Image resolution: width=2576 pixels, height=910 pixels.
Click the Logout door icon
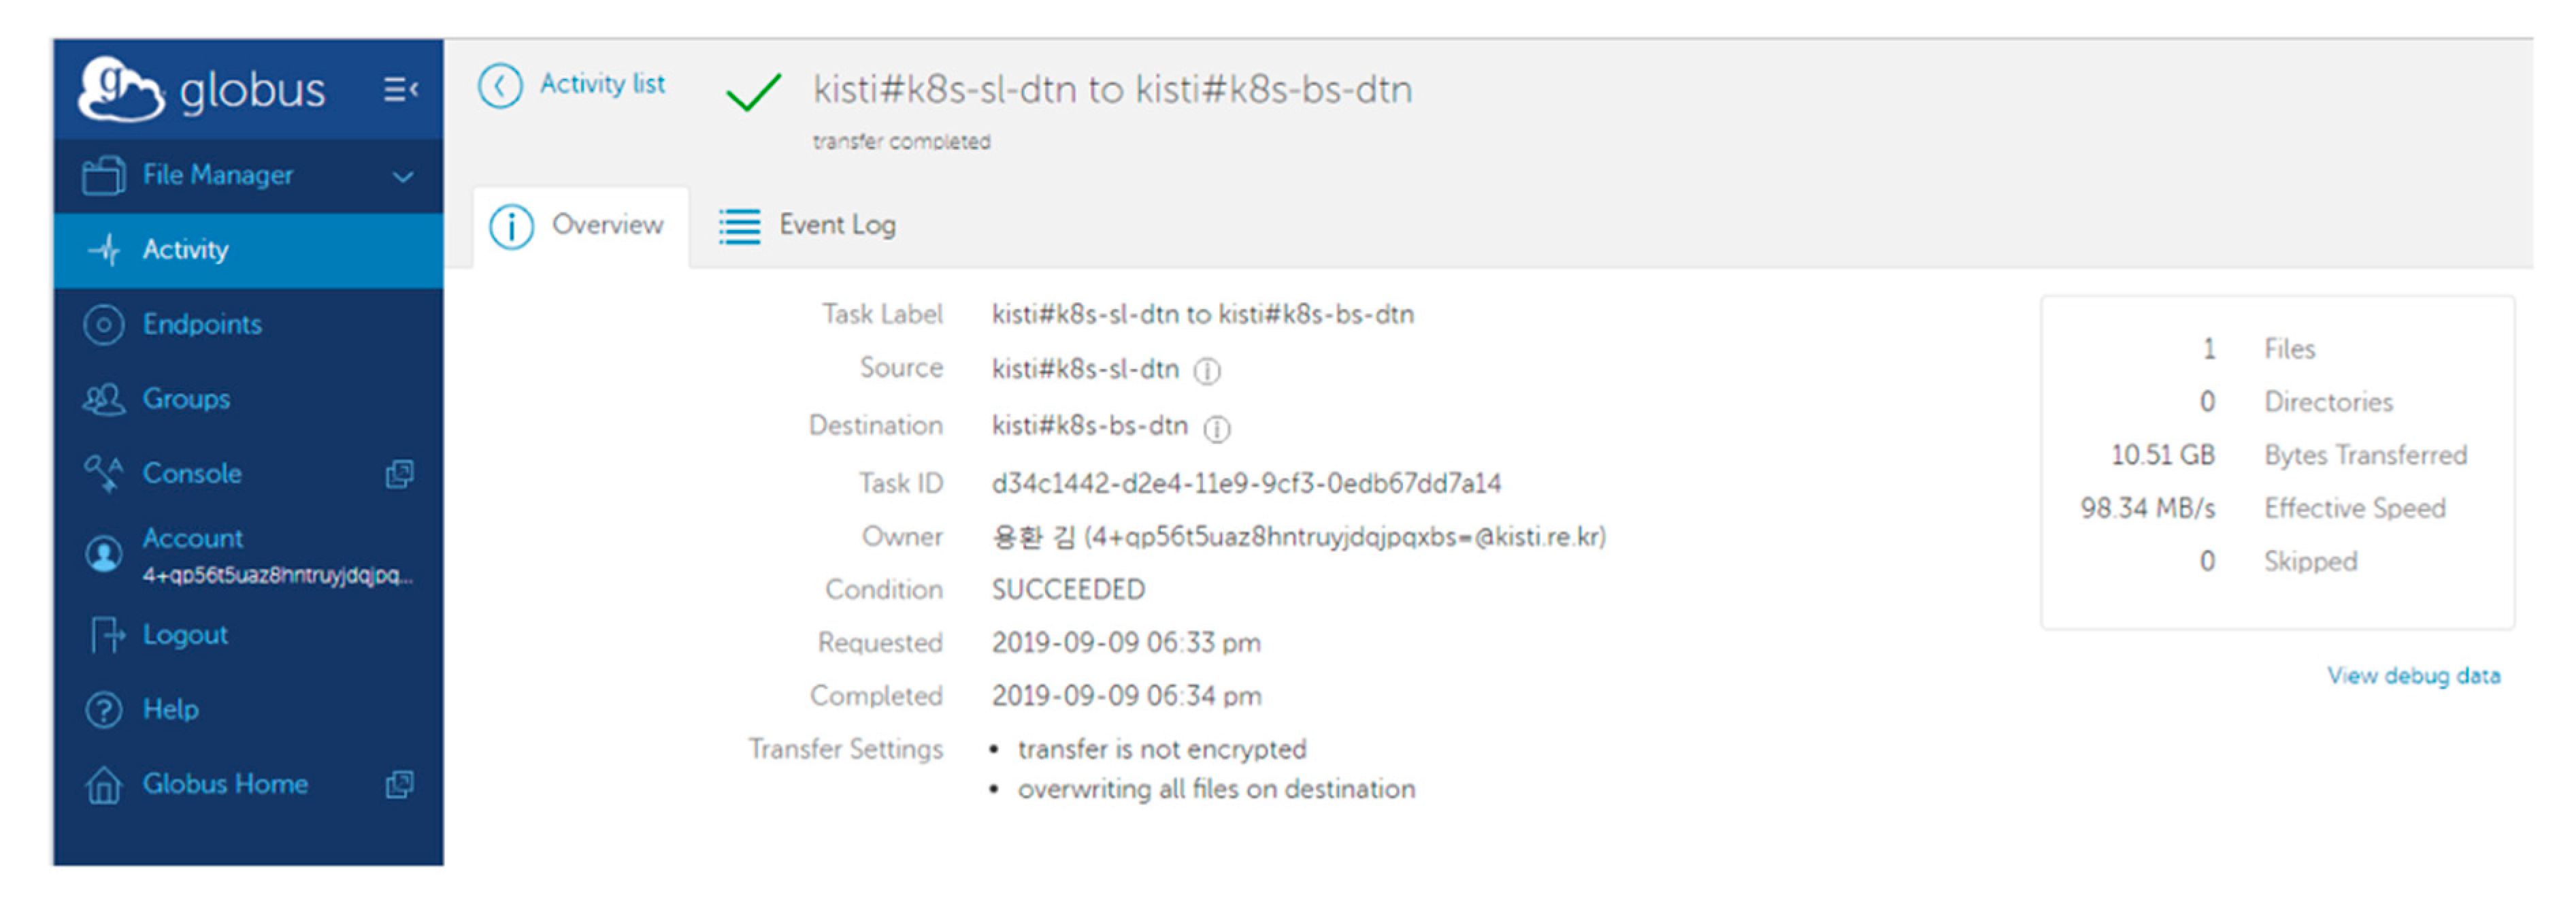(106, 635)
